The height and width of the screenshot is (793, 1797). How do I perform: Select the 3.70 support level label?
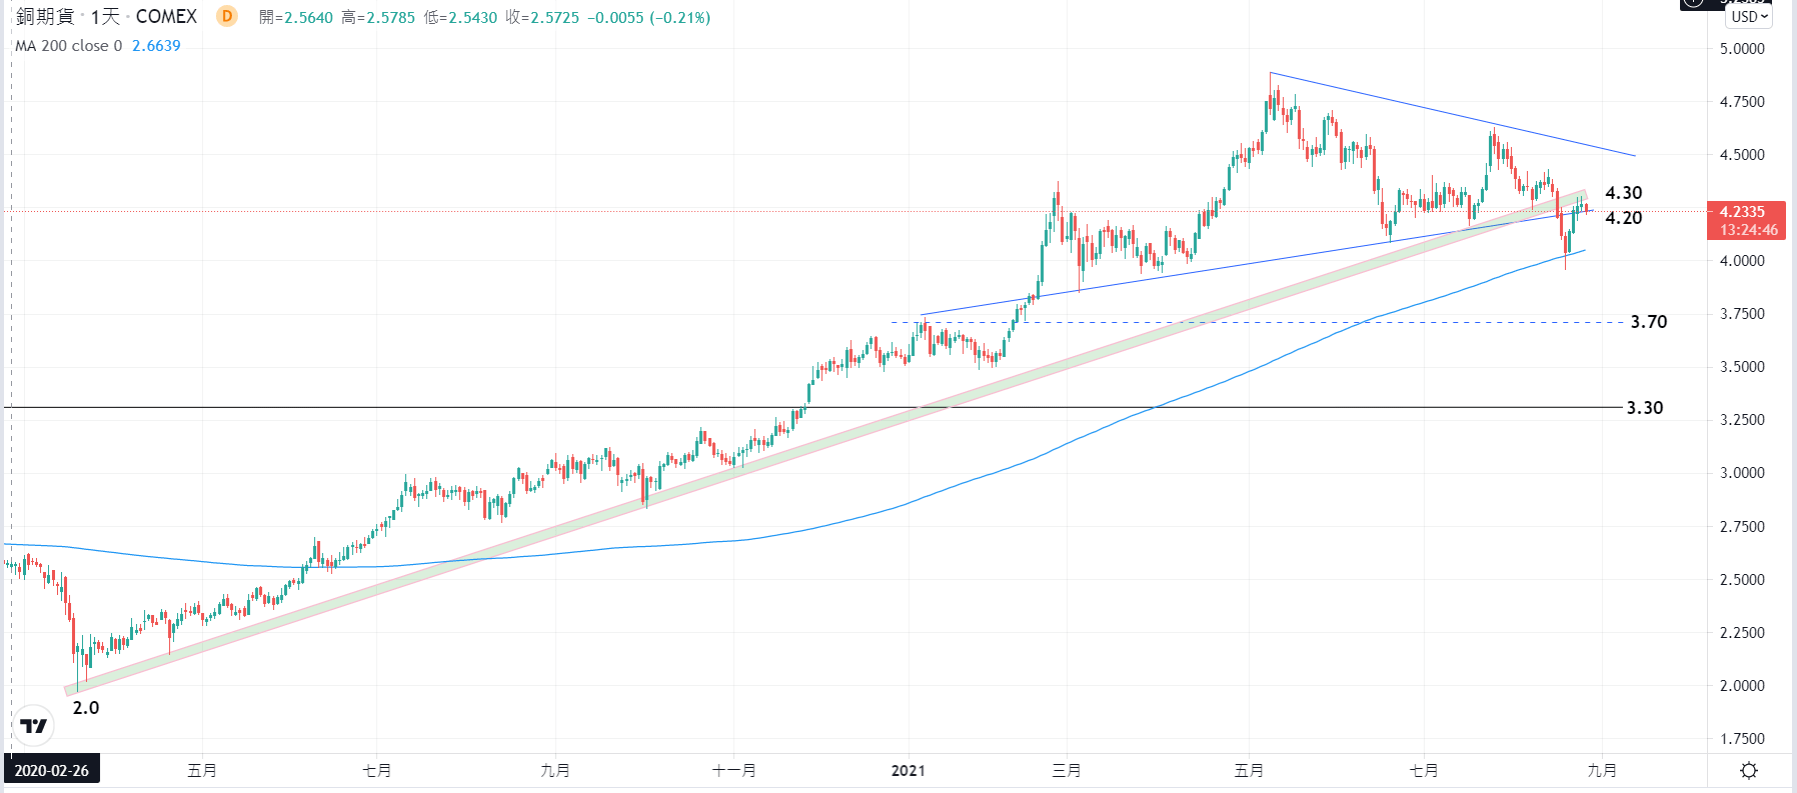pyautogui.click(x=1649, y=322)
